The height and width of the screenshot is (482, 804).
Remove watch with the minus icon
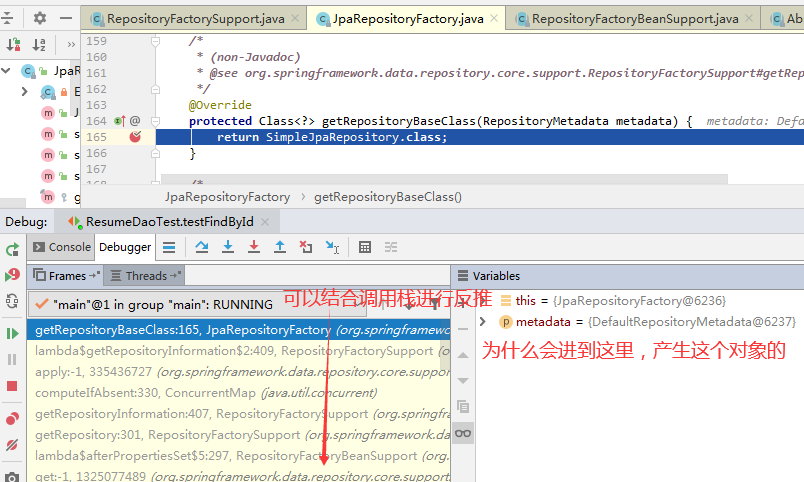(x=463, y=329)
